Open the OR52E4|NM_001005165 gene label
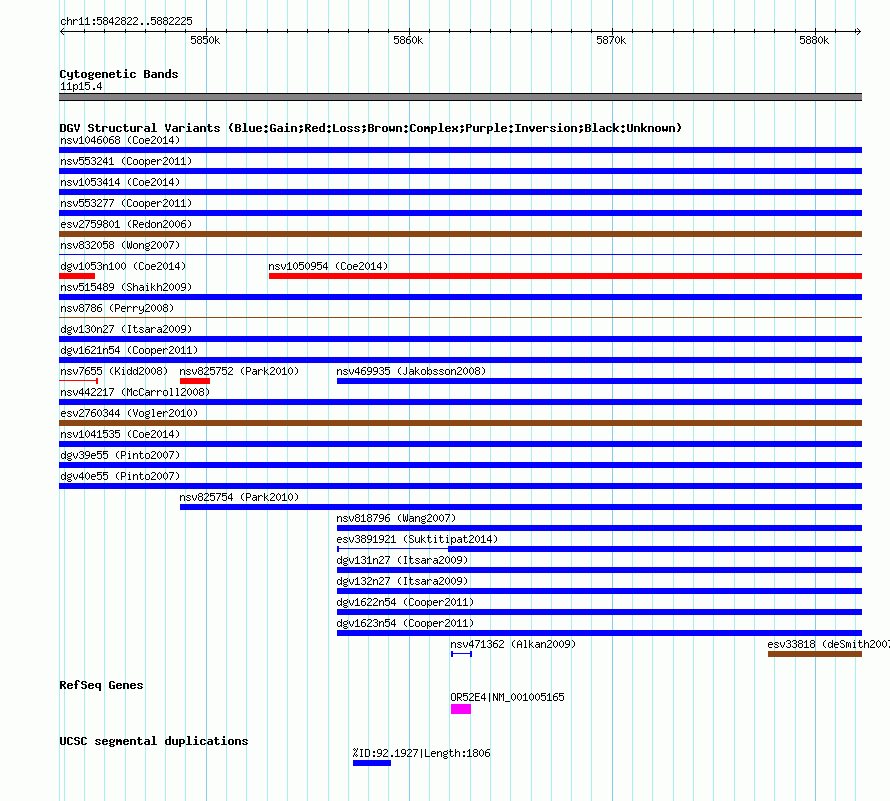The width and height of the screenshot is (890, 801). [507, 697]
